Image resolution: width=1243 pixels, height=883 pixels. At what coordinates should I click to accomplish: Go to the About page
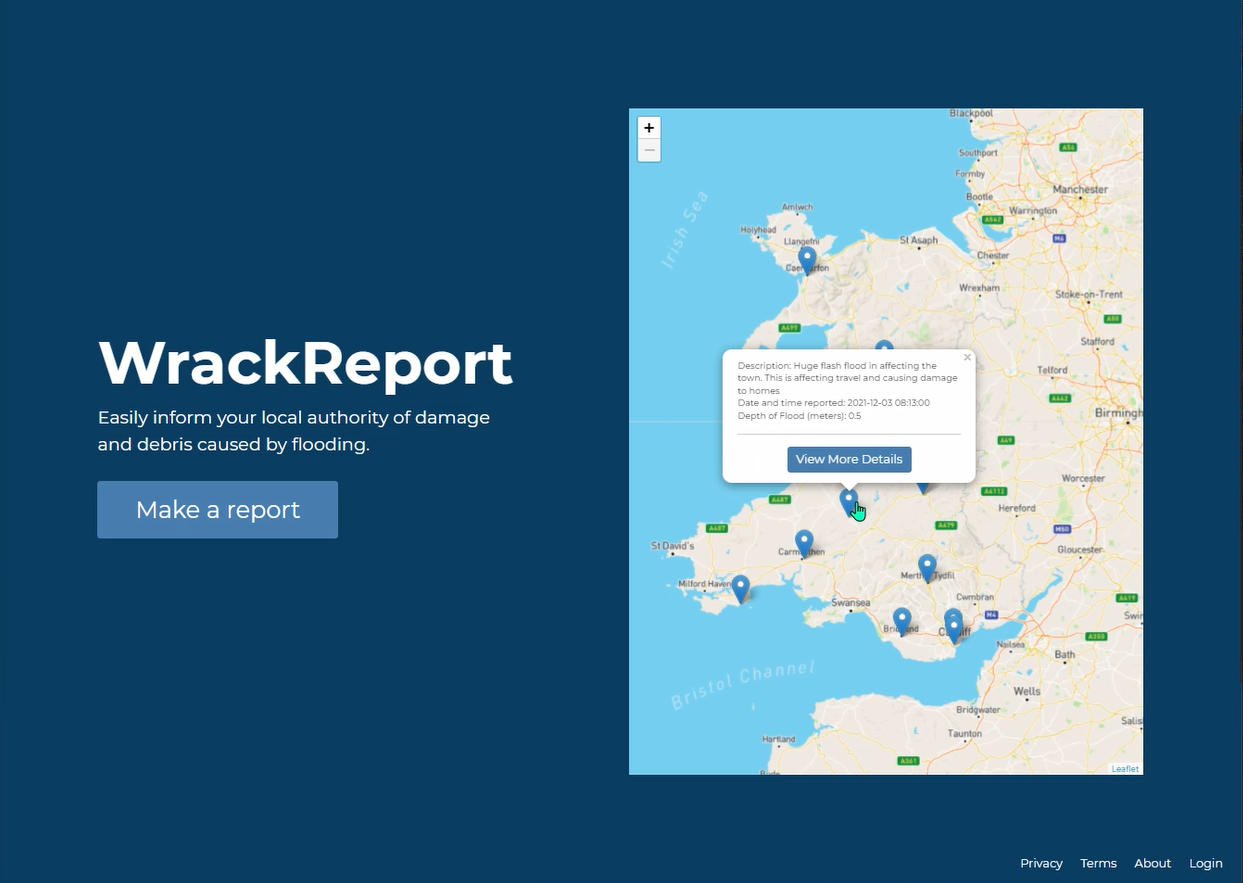[1152, 863]
